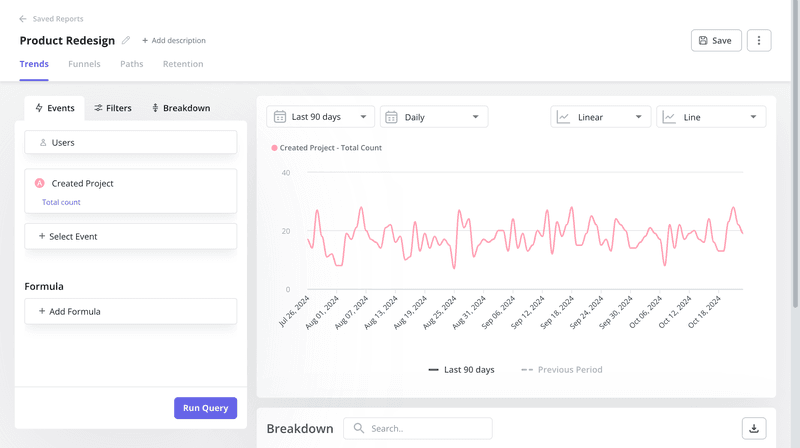Open the Last 90 days dropdown
Screen dimensions: 800x448
click(321, 117)
